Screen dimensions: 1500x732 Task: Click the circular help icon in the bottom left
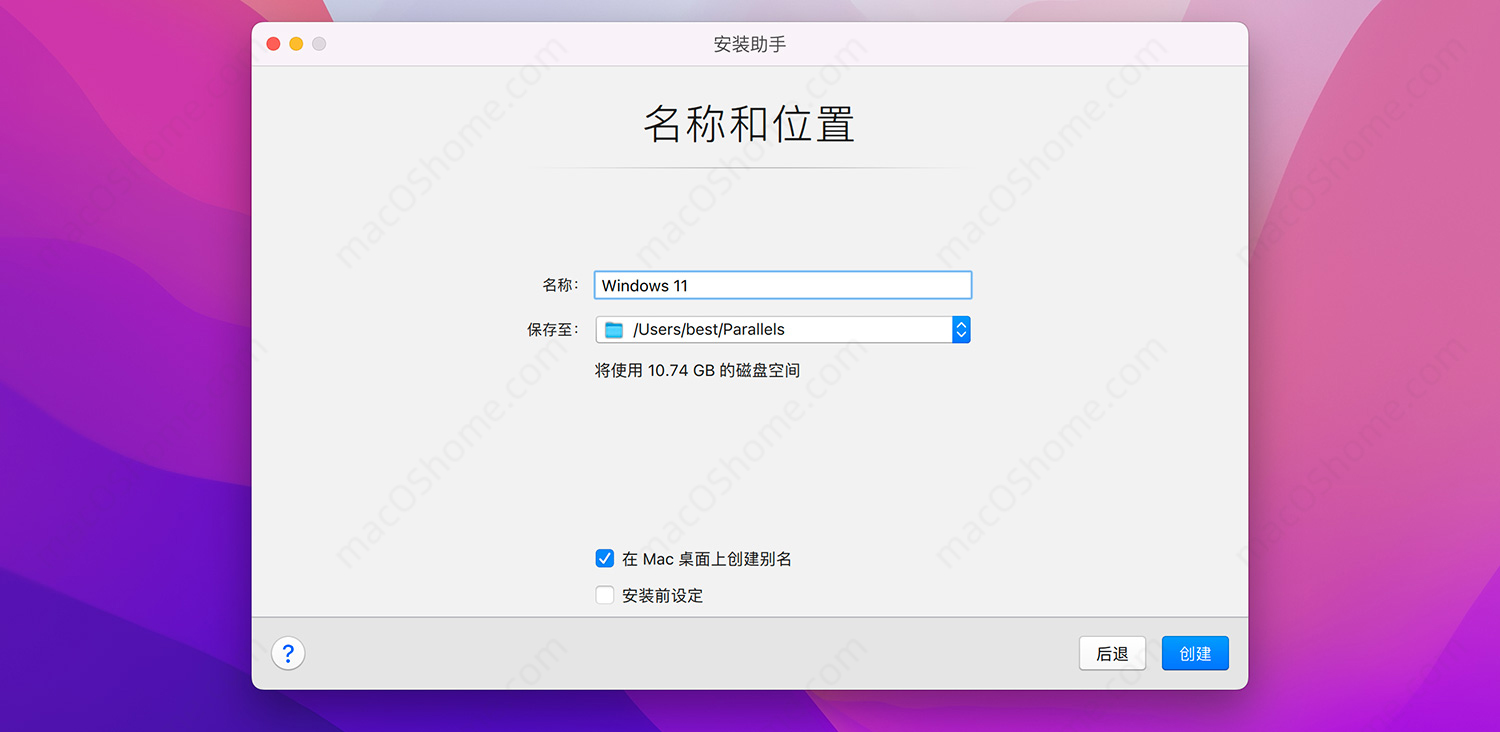click(288, 652)
